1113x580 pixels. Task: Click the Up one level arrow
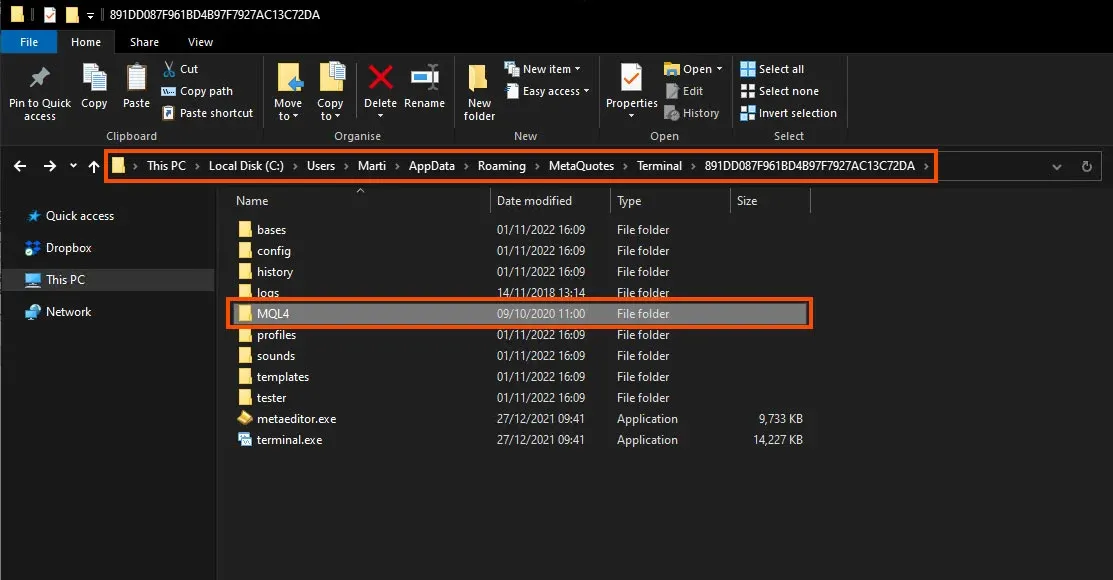[94, 166]
